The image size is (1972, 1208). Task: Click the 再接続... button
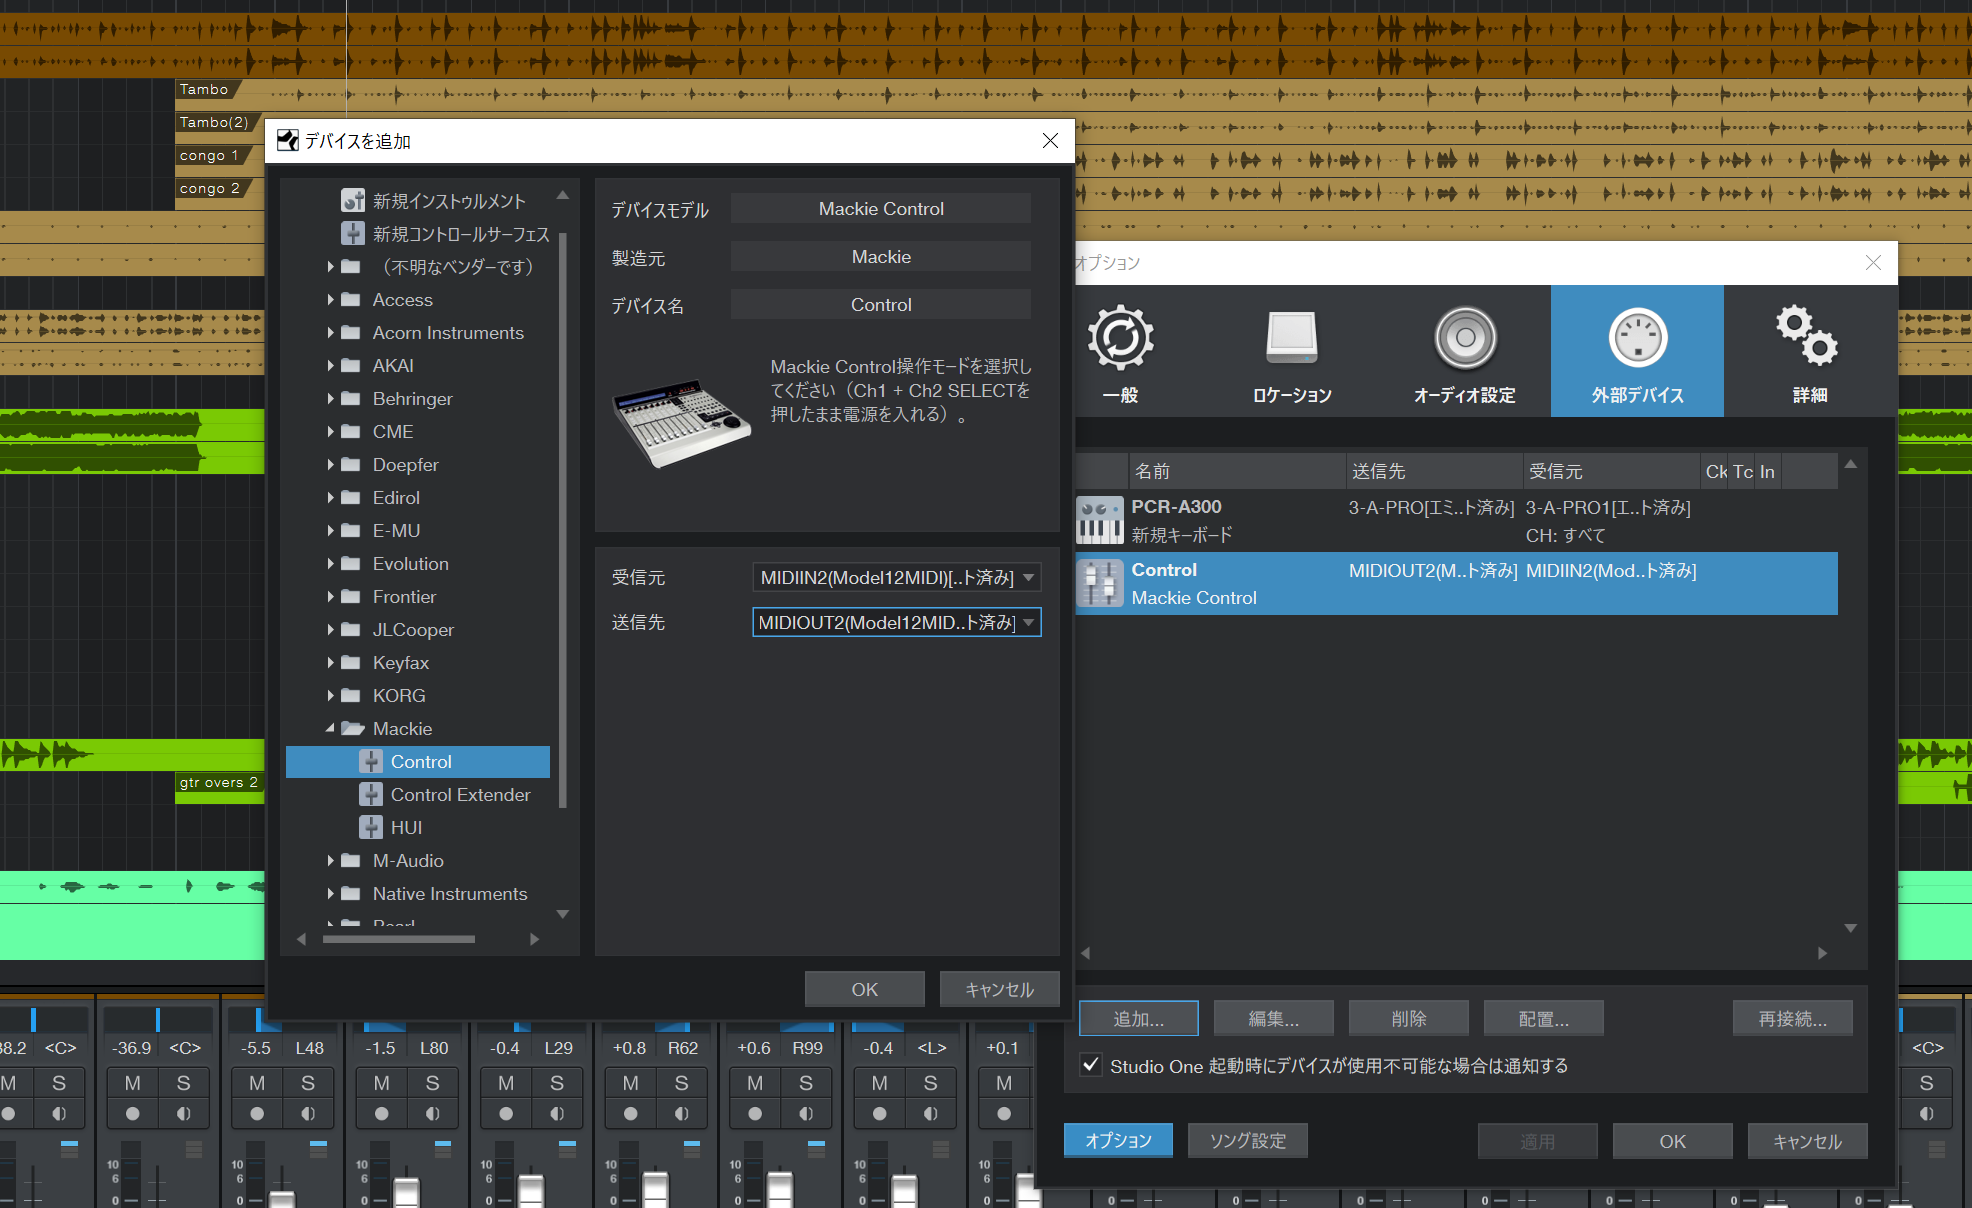coord(1793,1018)
